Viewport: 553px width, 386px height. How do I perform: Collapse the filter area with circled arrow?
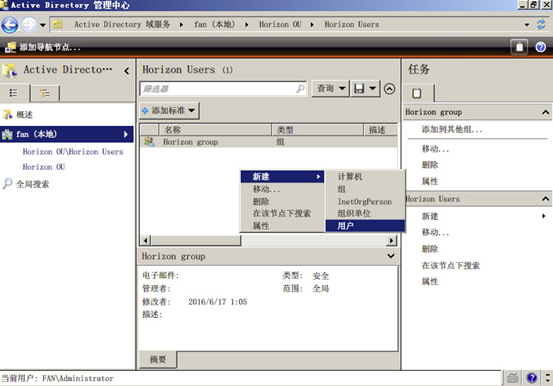[x=389, y=89]
